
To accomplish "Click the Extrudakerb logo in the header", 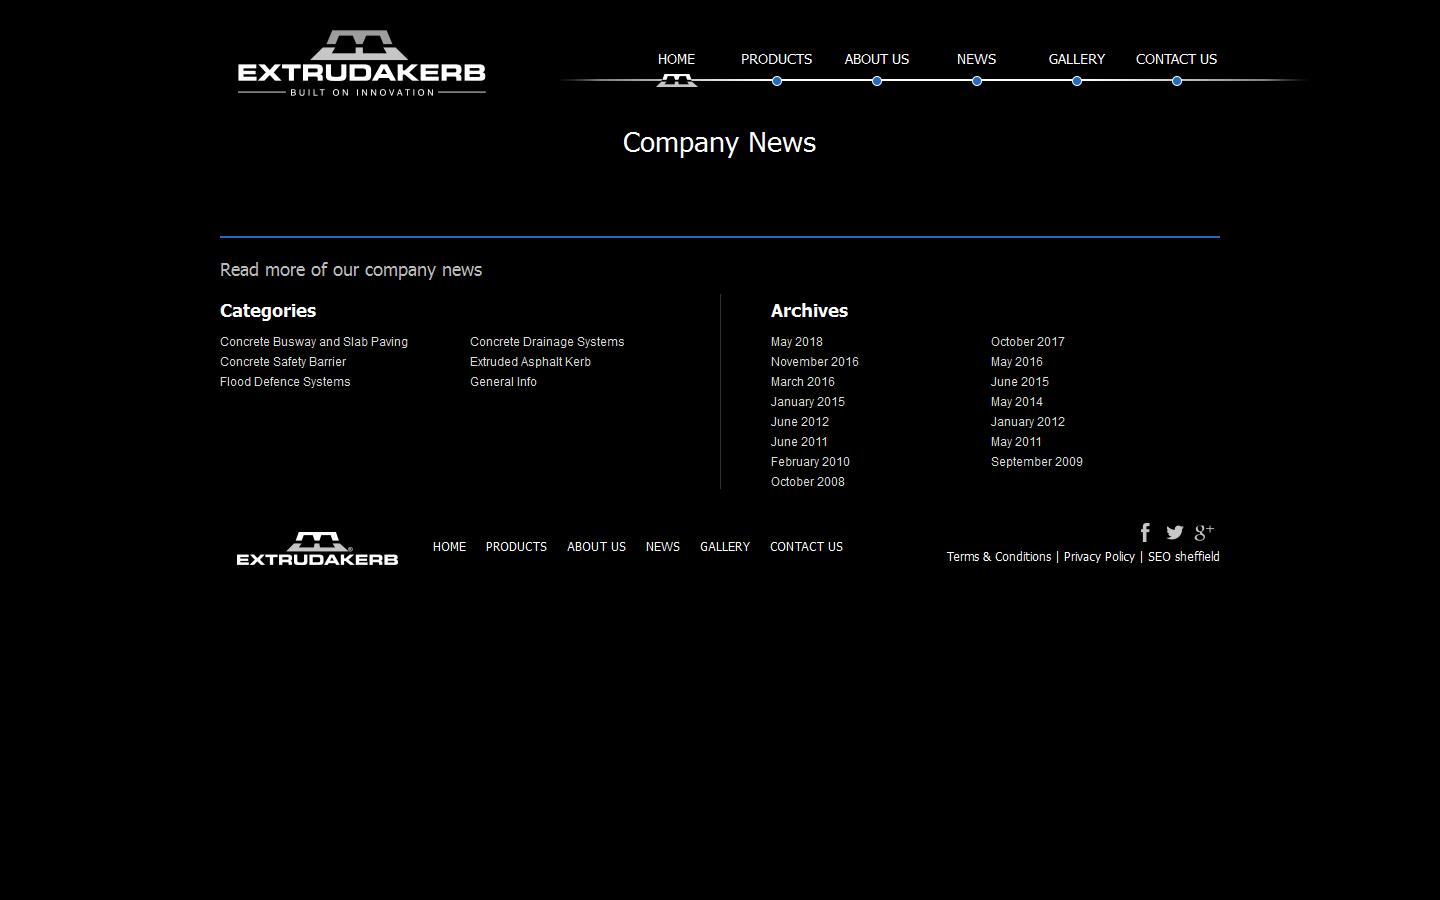I will [360, 62].
